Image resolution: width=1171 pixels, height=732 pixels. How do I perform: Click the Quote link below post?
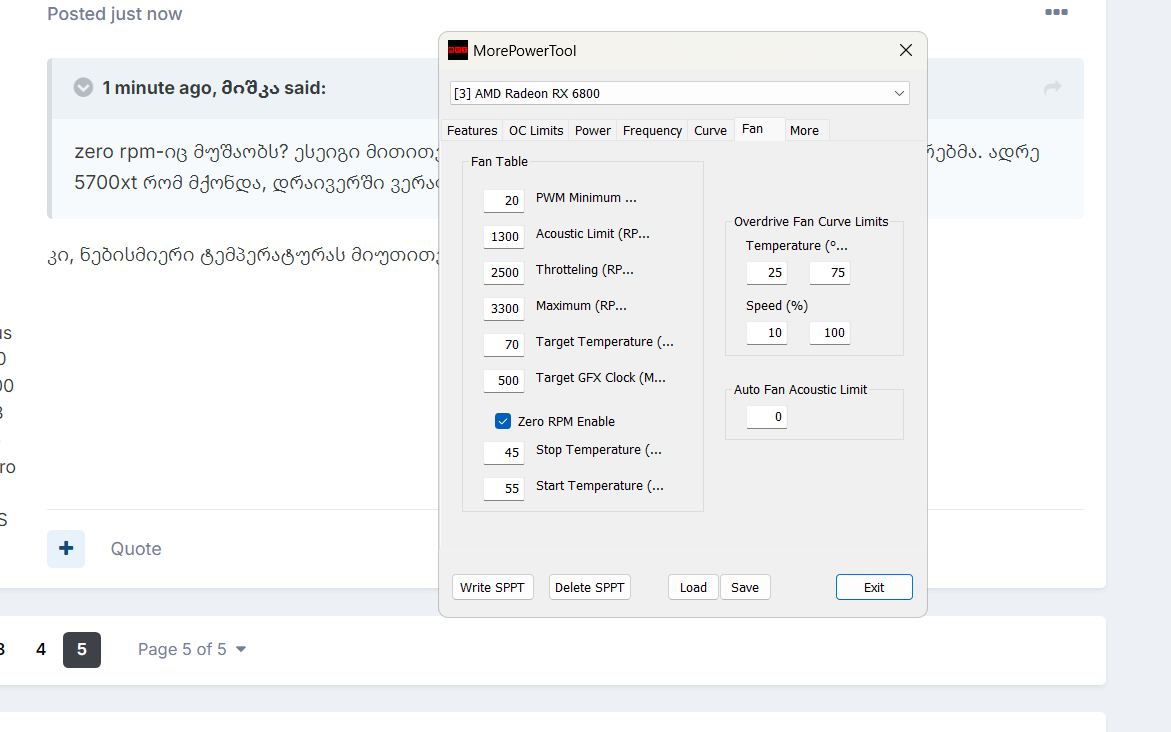point(136,549)
